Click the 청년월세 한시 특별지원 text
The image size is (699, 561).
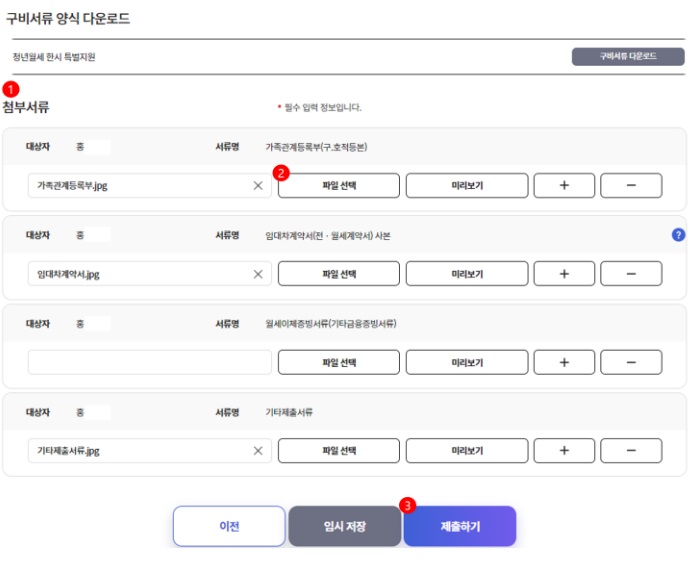click(54, 57)
